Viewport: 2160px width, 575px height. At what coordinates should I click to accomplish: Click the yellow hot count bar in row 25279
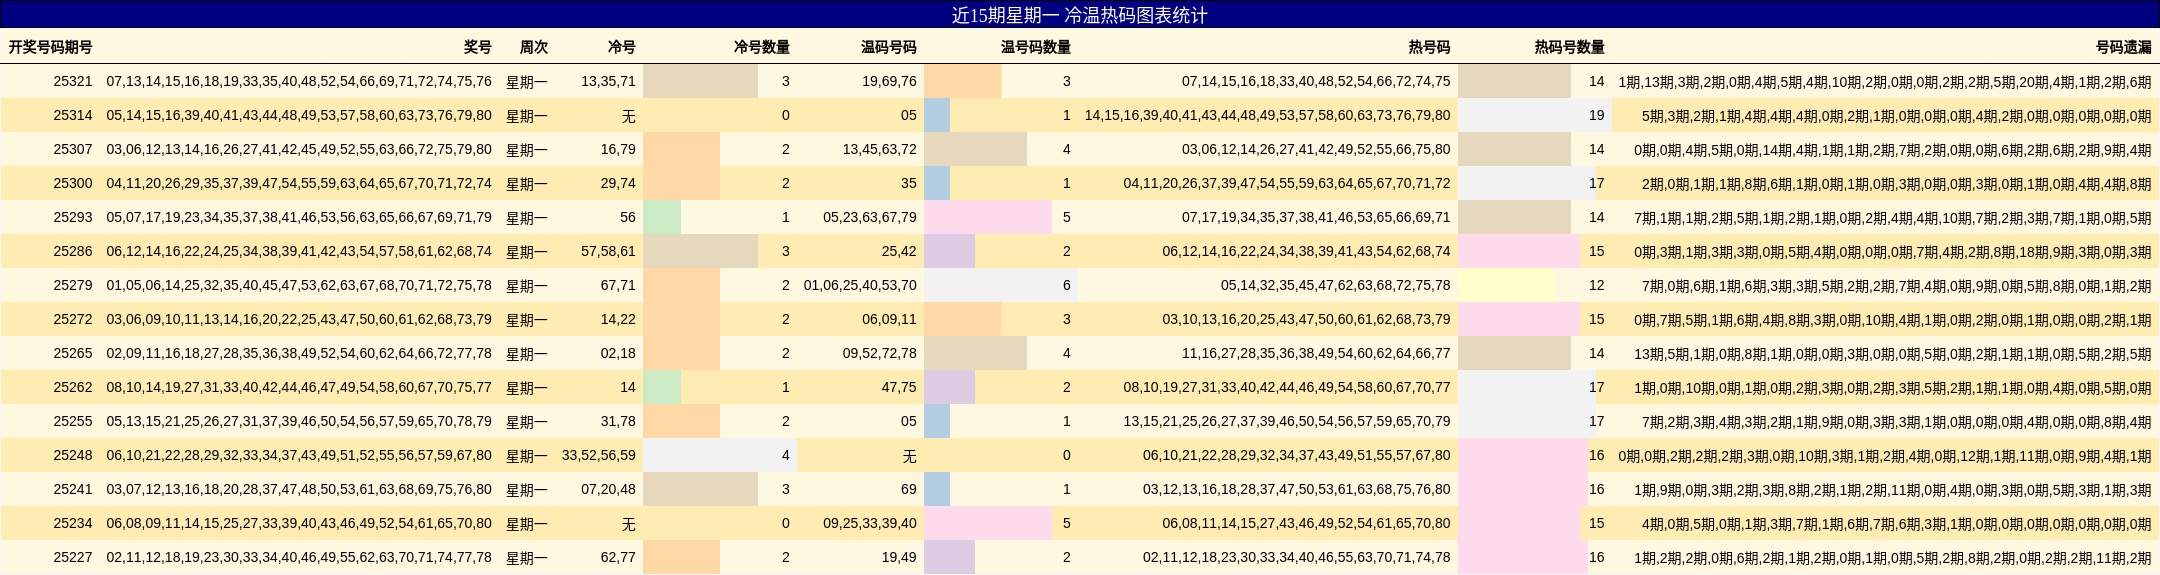coord(1507,285)
